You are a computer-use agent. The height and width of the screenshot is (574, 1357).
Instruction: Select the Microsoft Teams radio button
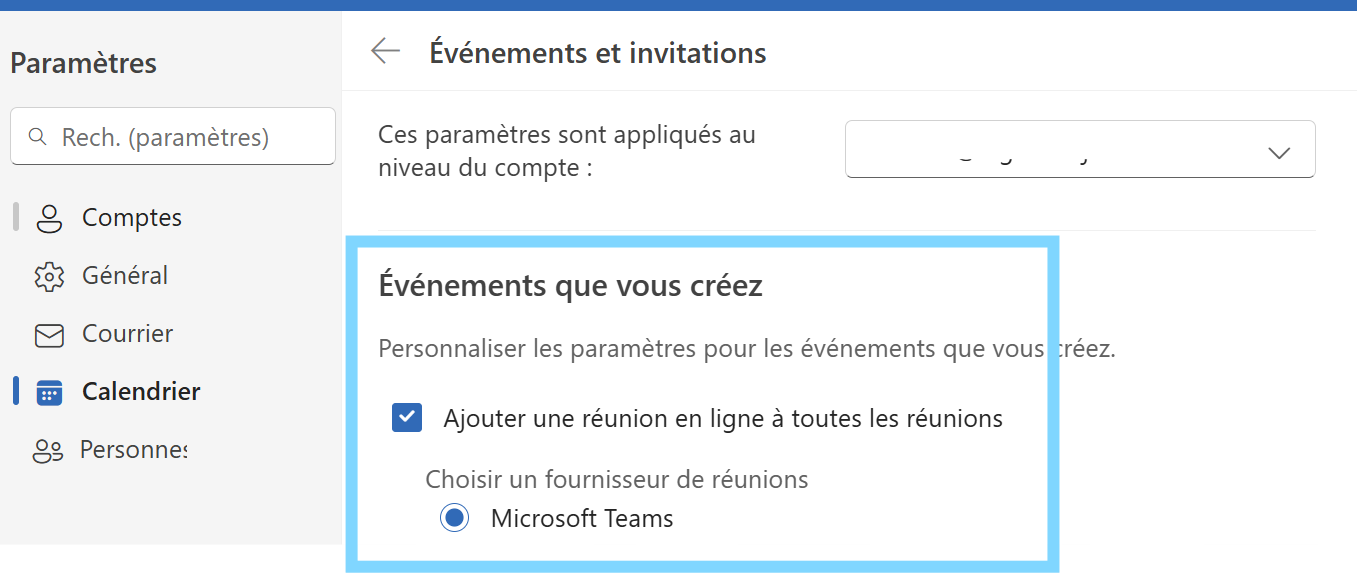(455, 518)
